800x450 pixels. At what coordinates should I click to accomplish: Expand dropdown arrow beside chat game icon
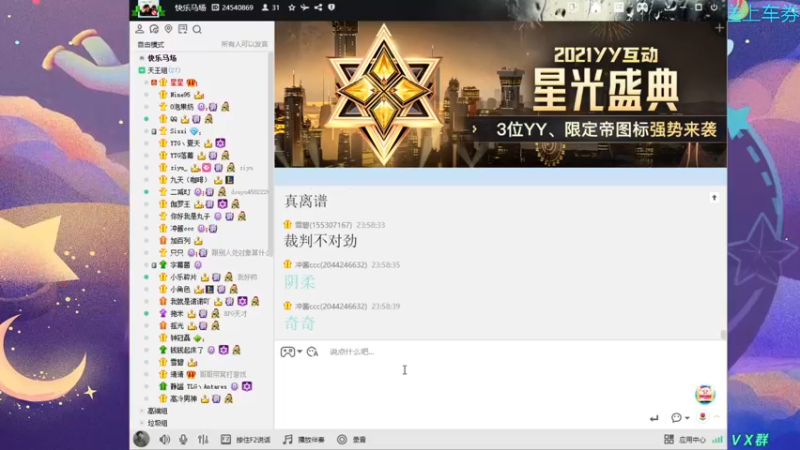pos(299,352)
